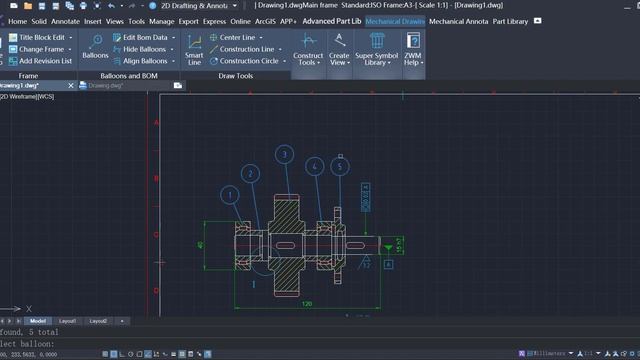Toggle object snap tracking status icon
The image size is (640, 360).
pos(148,354)
